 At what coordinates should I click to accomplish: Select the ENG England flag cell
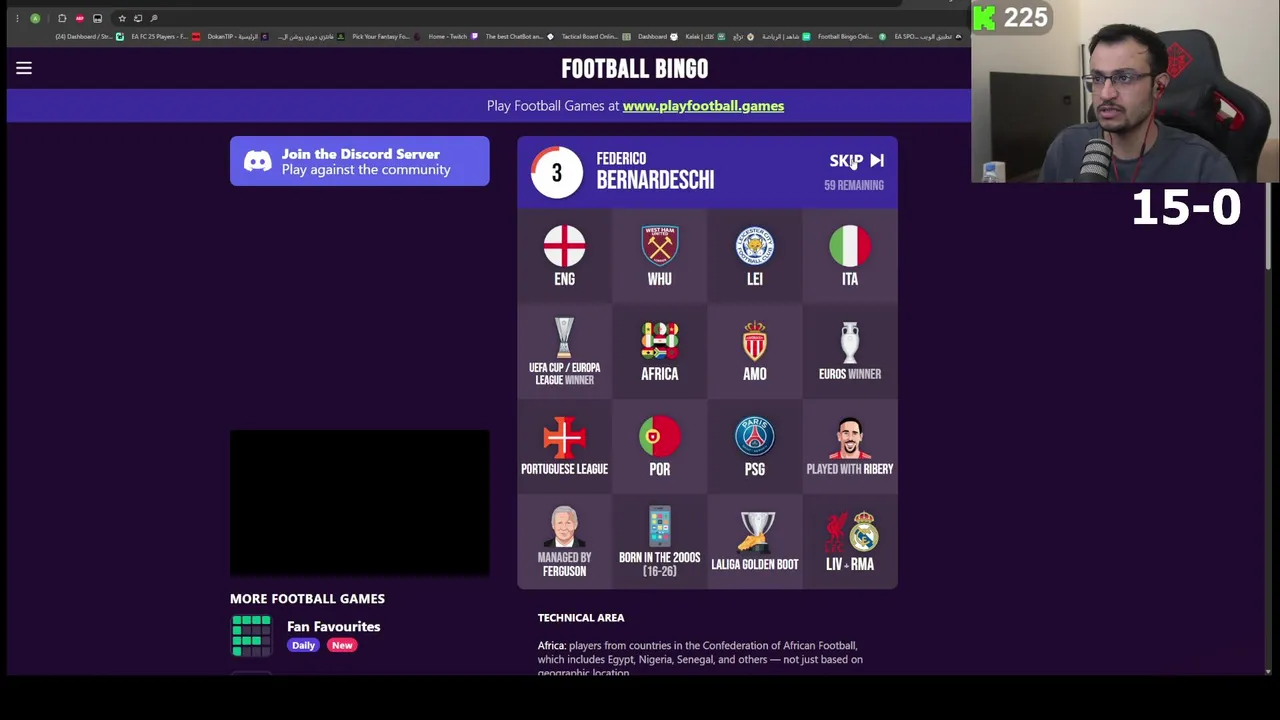[564, 256]
